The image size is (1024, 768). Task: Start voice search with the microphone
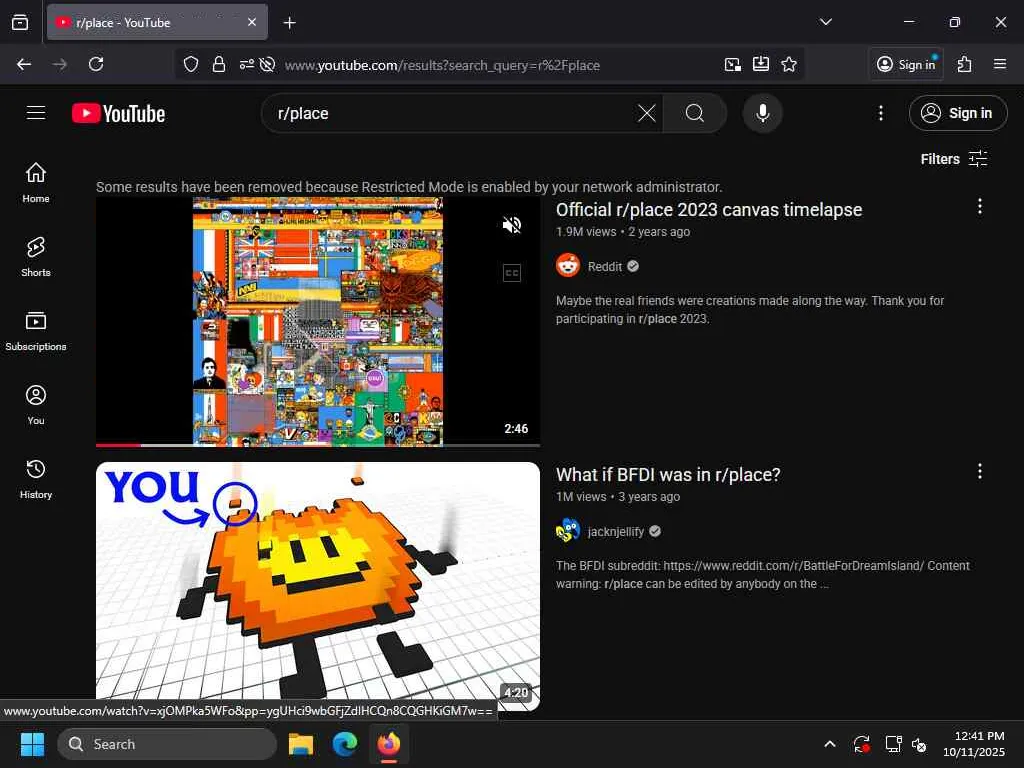coord(762,113)
